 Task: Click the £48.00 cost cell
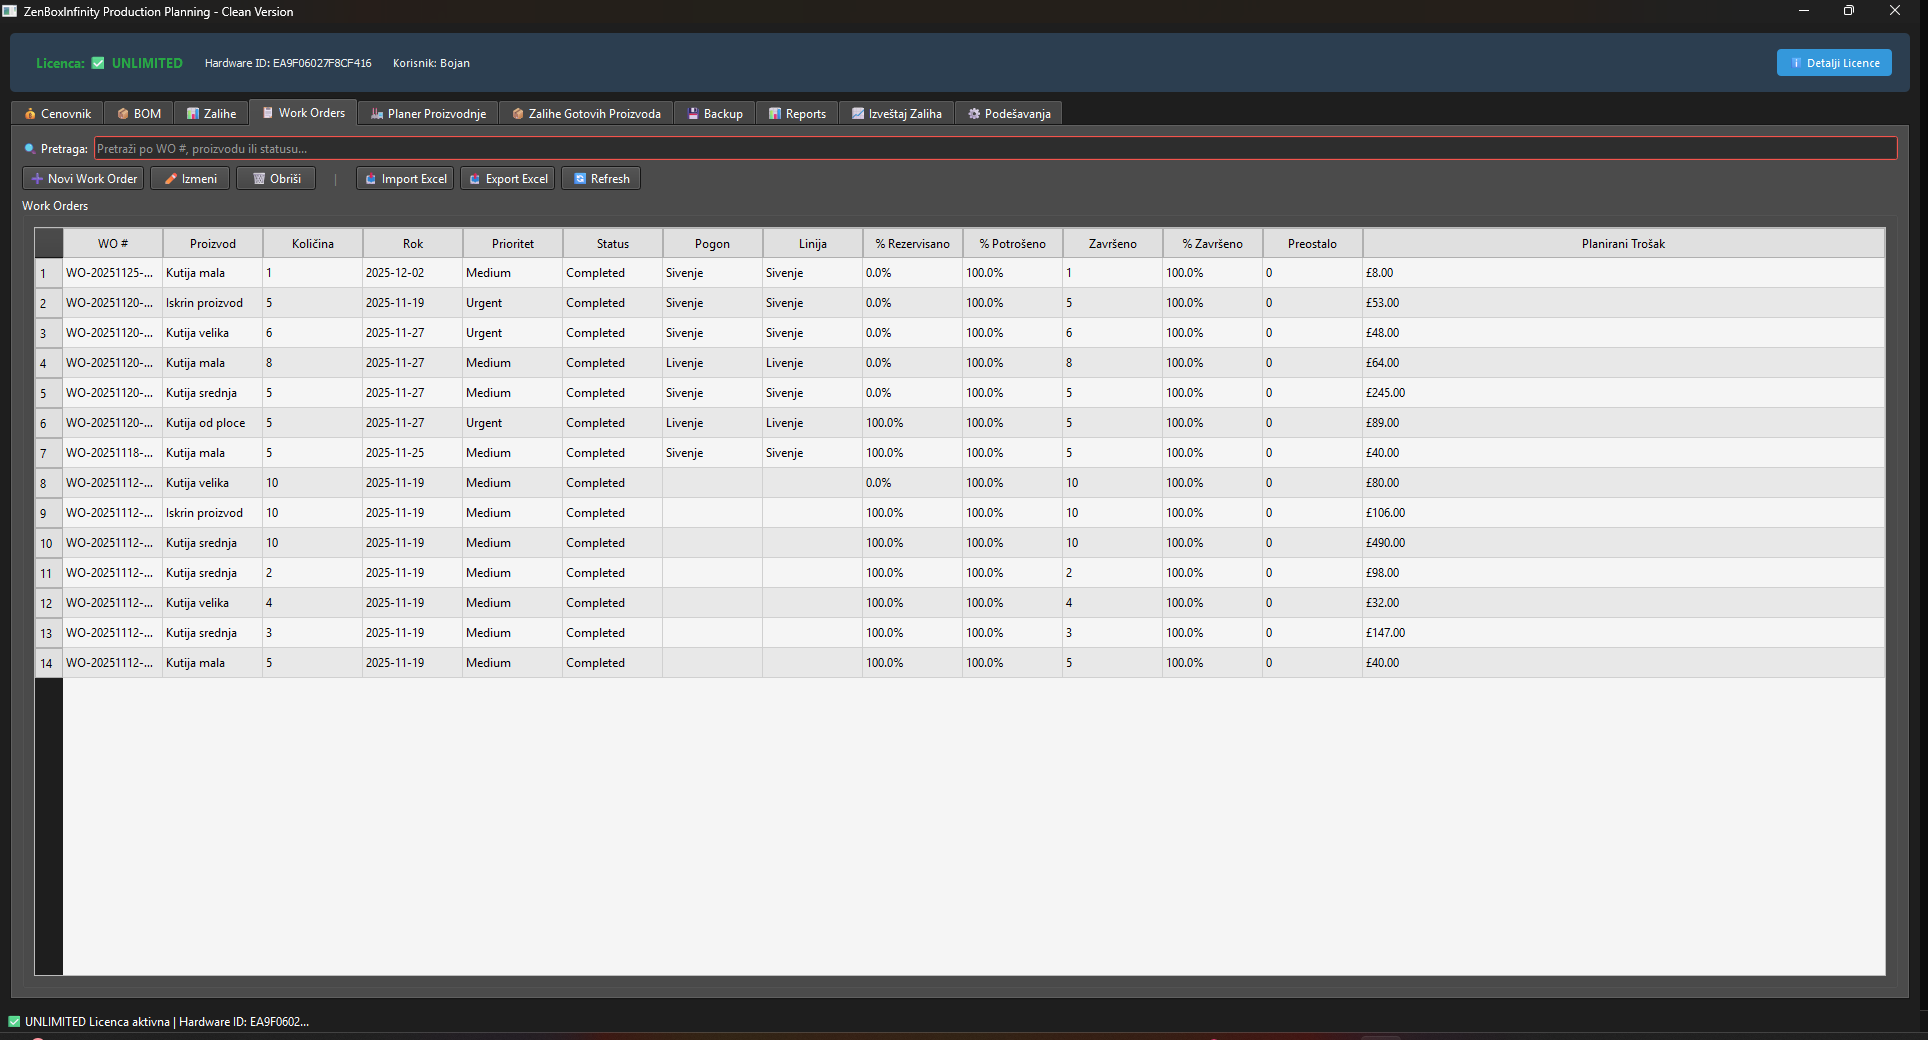[1624, 333]
